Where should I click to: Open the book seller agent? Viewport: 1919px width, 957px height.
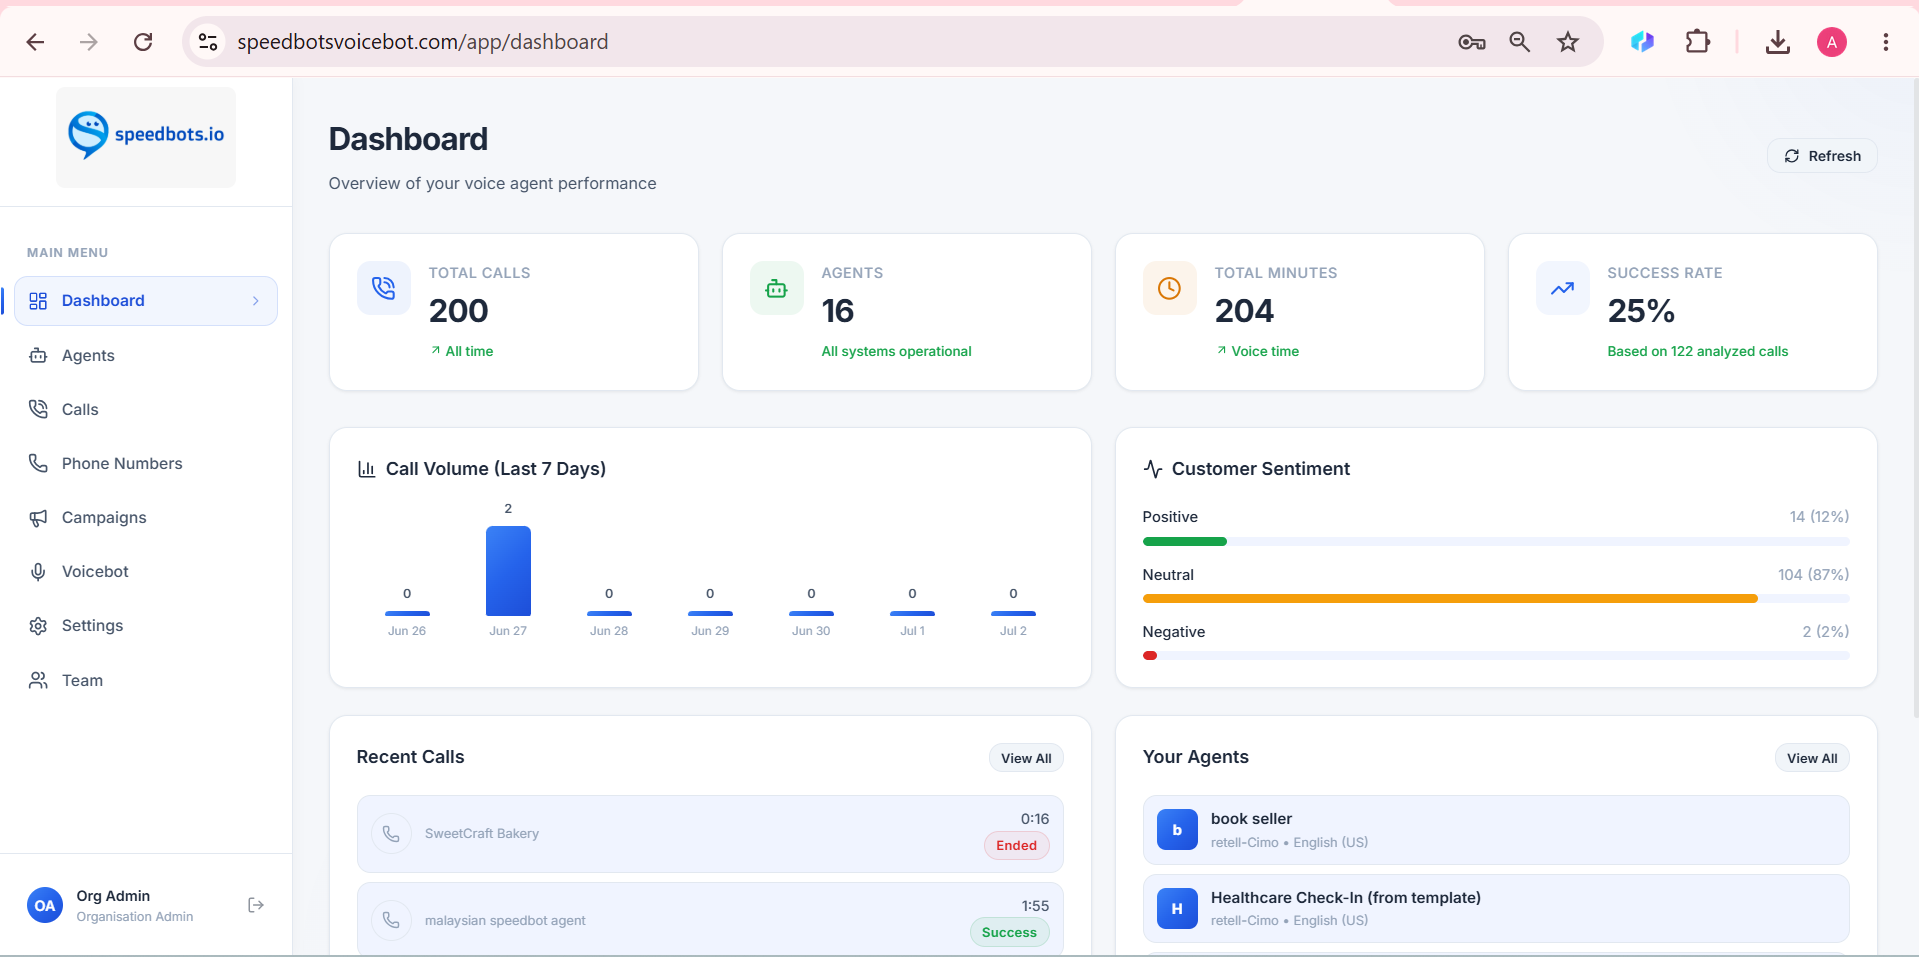1495,830
